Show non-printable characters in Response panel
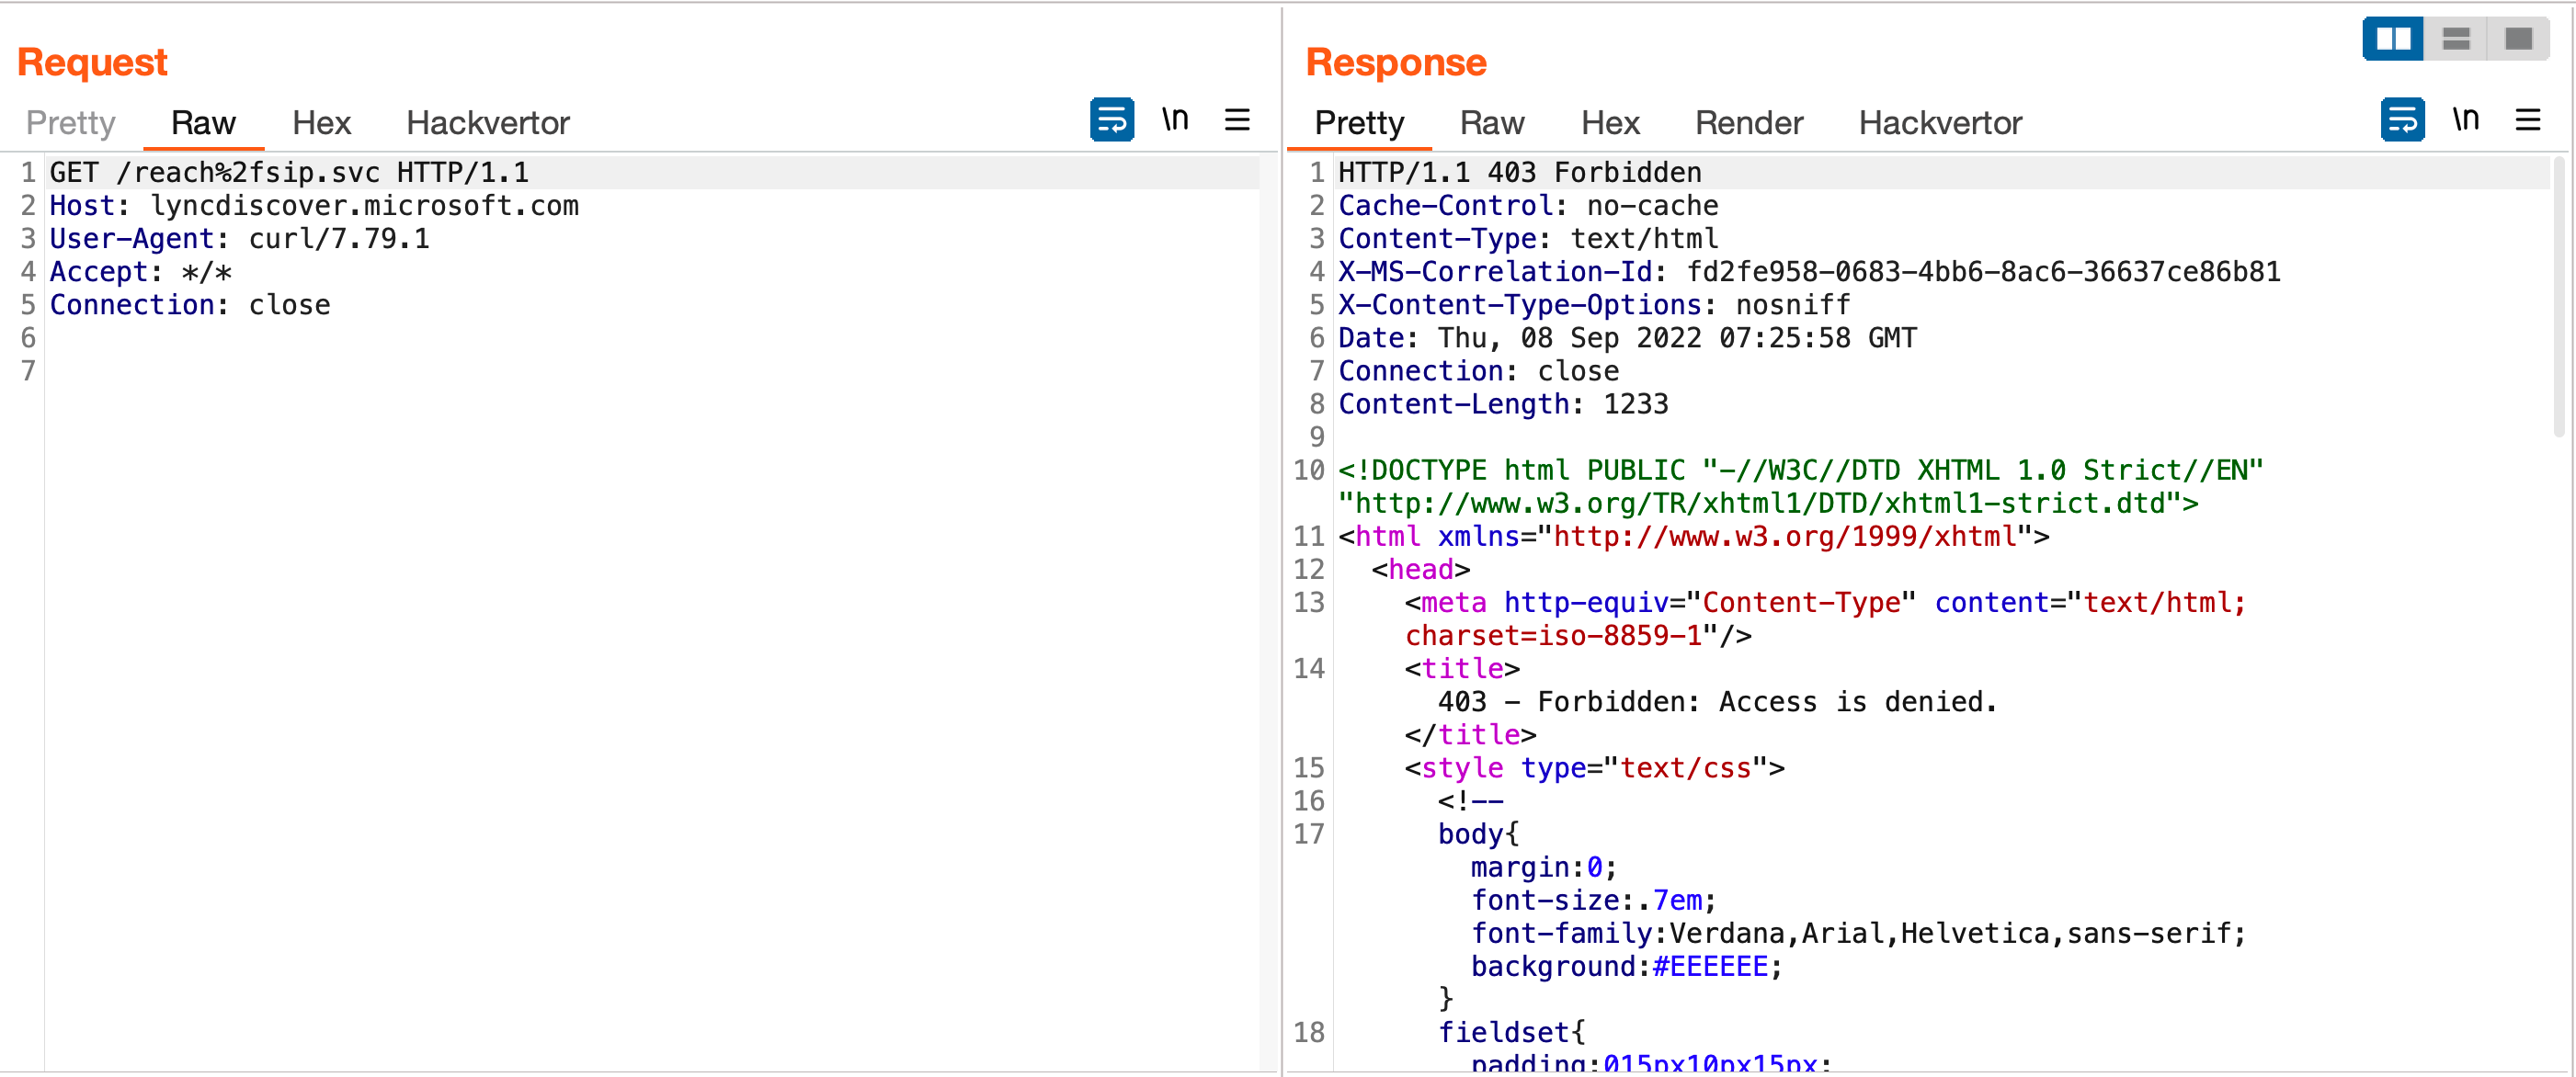The width and height of the screenshot is (2576, 1077). (2466, 120)
